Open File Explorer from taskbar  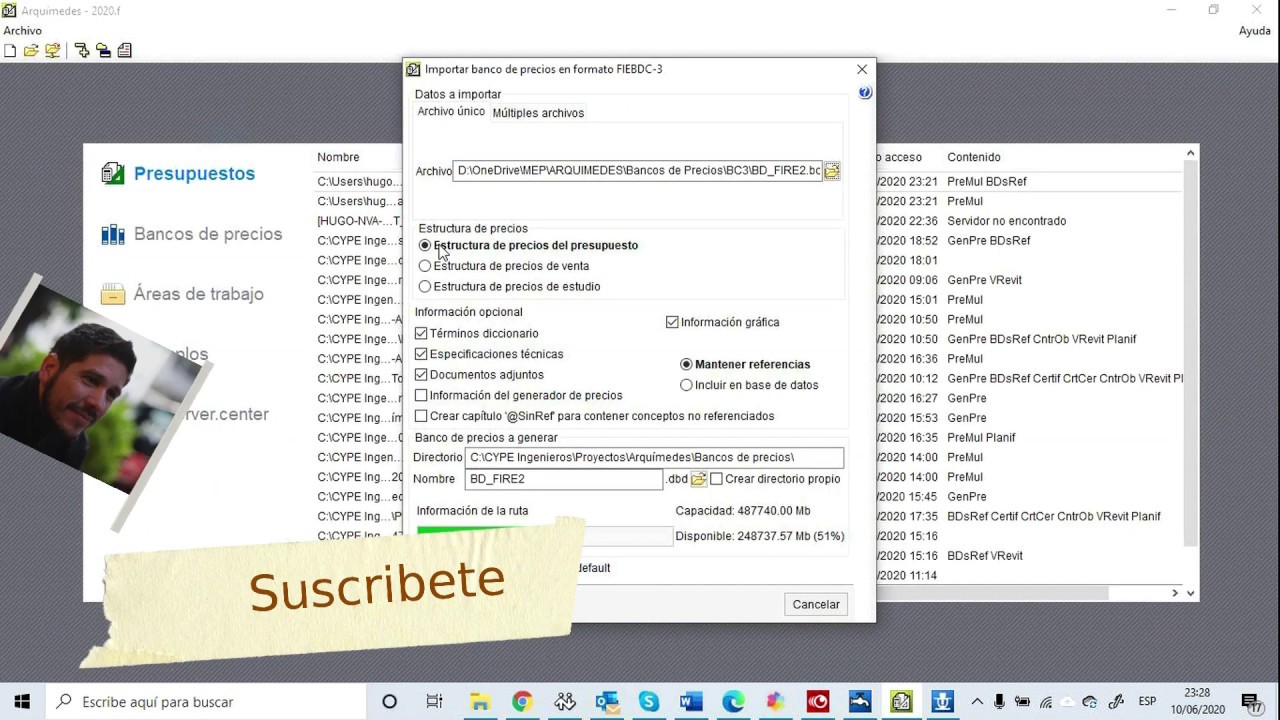click(480, 702)
